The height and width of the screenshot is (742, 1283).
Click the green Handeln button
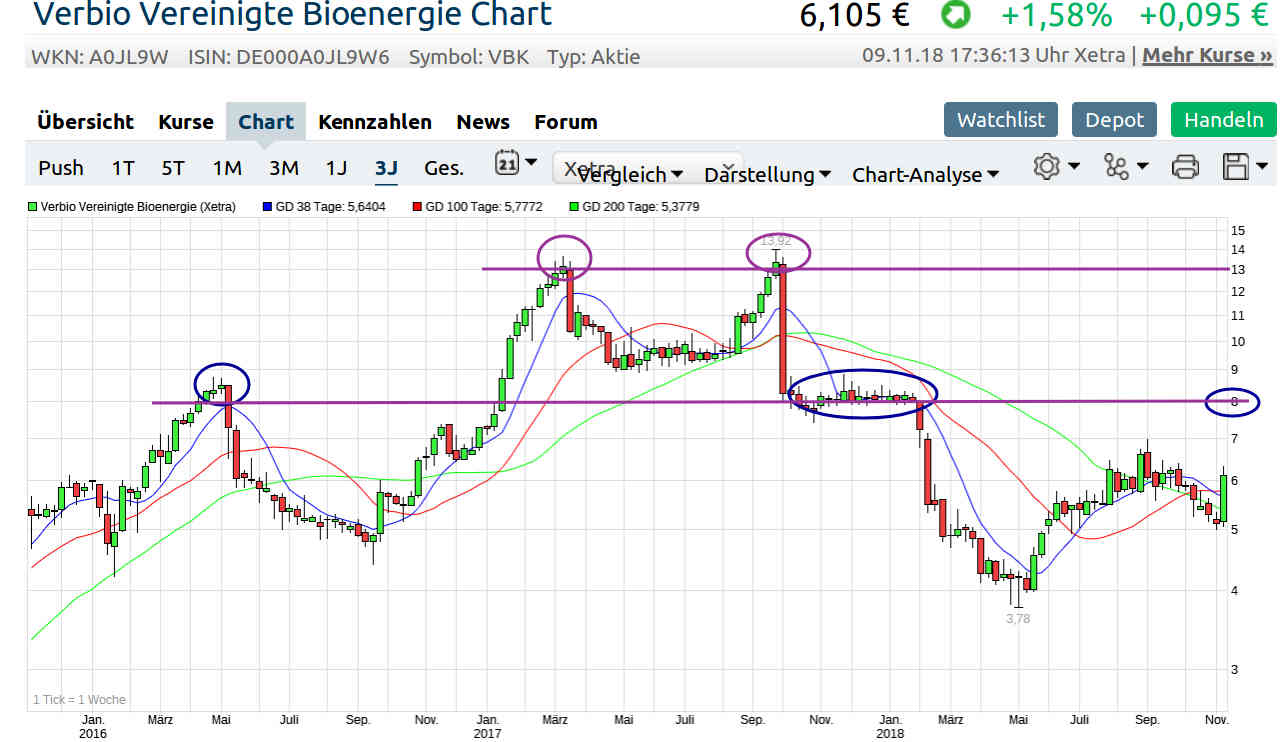tap(1224, 120)
